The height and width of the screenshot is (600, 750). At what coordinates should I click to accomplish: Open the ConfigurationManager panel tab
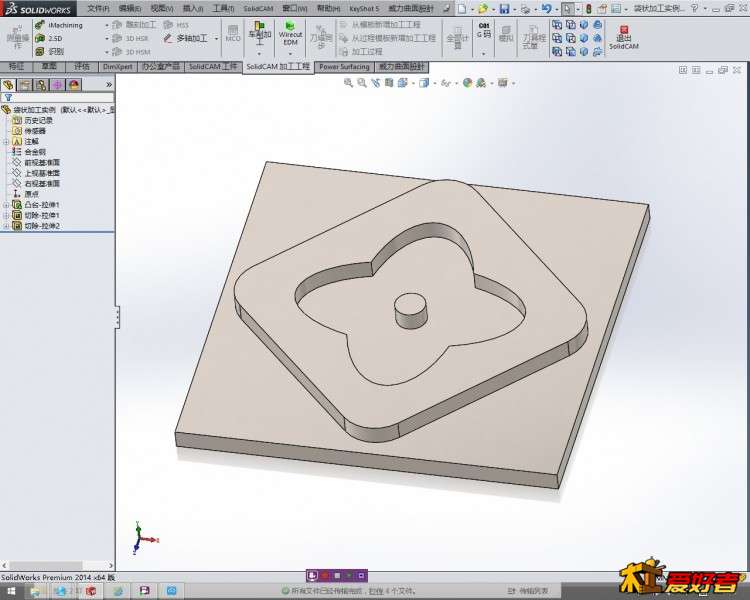click(41, 85)
